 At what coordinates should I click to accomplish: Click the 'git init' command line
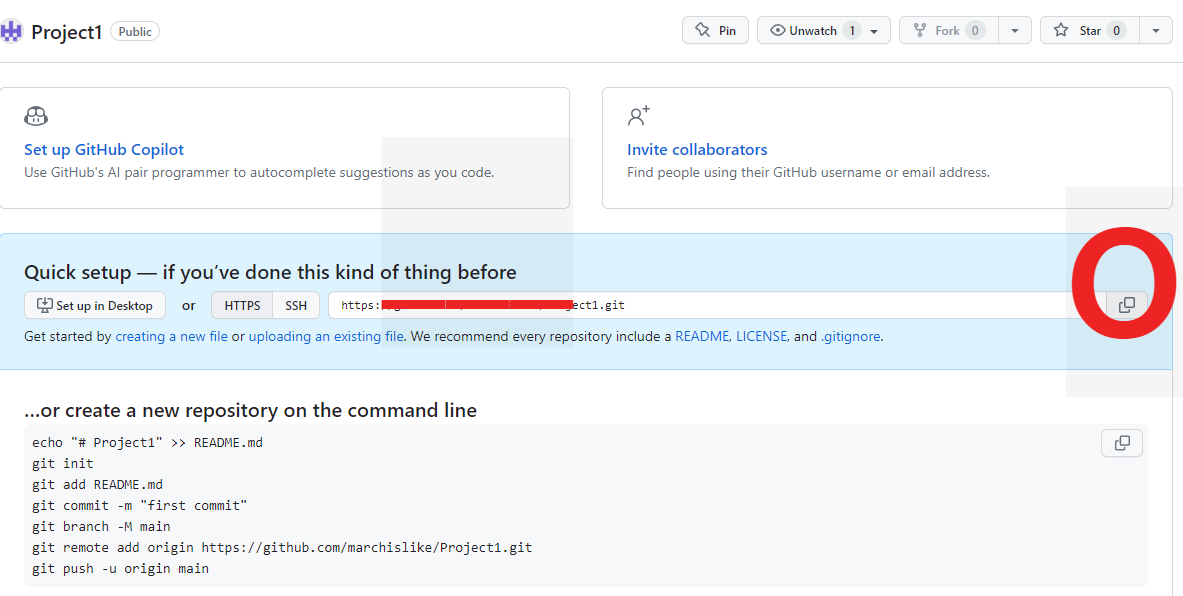[63, 463]
